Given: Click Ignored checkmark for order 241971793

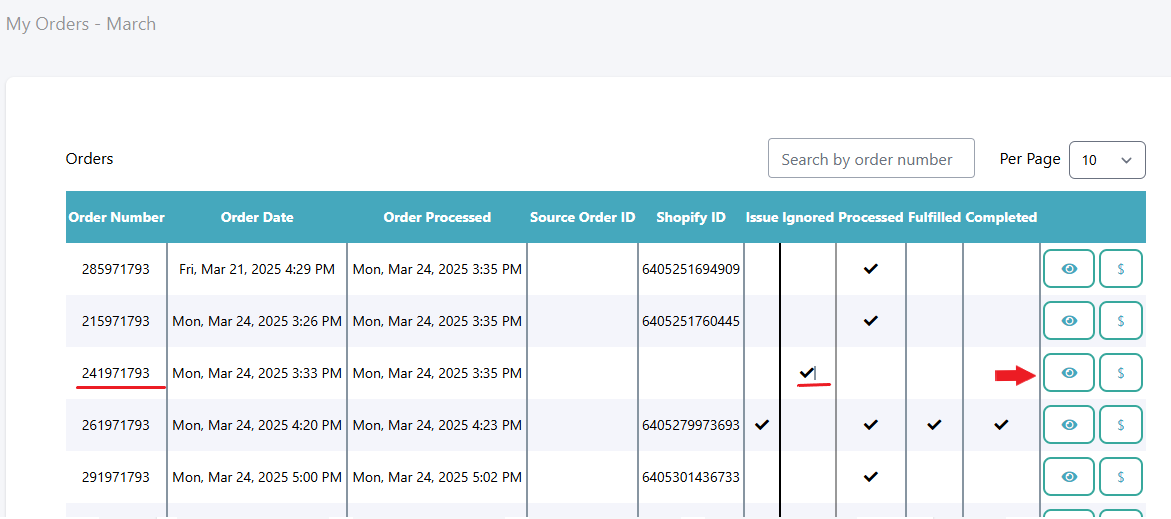Looking at the screenshot, I should tap(807, 372).
